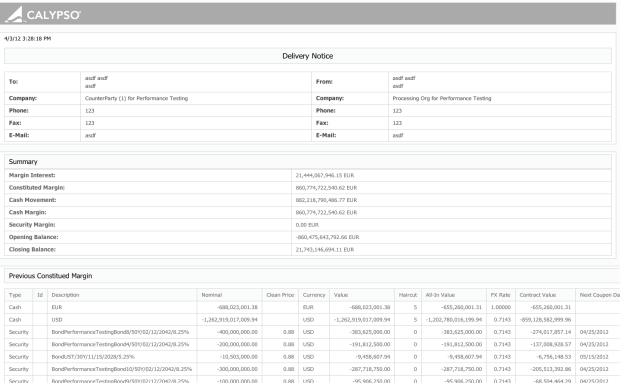Screen dimensions: 624x387
Task: Click the FX Rate column header
Action: (500, 295)
